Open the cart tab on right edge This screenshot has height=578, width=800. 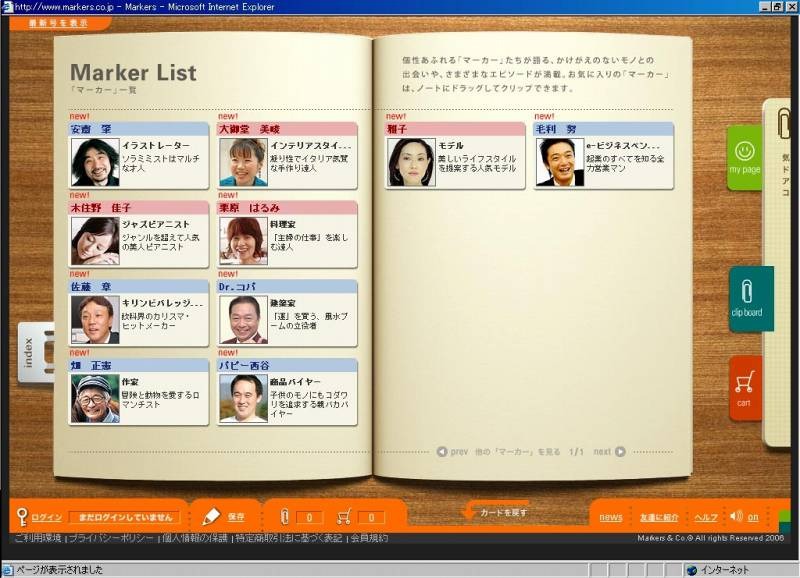[744, 388]
